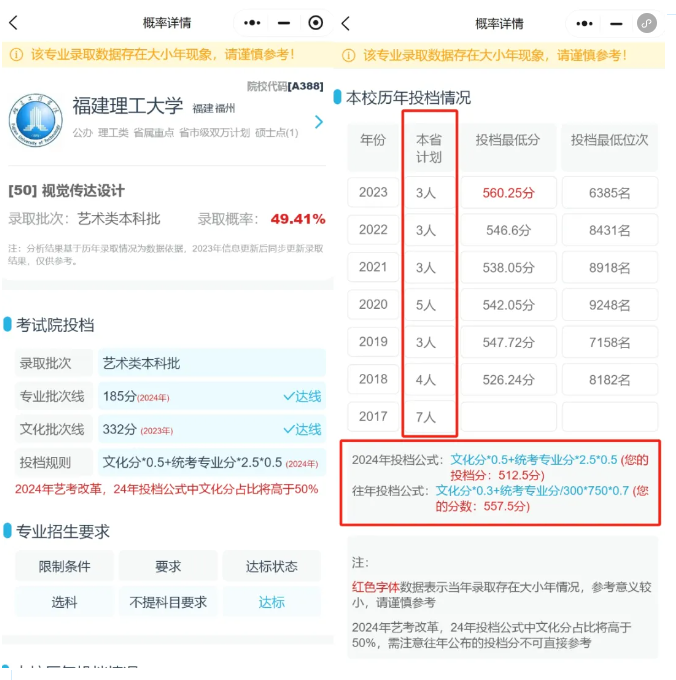This screenshot has height=680, width=676.
Task: Tap 考试院投档 section heading
Action: coord(55,325)
